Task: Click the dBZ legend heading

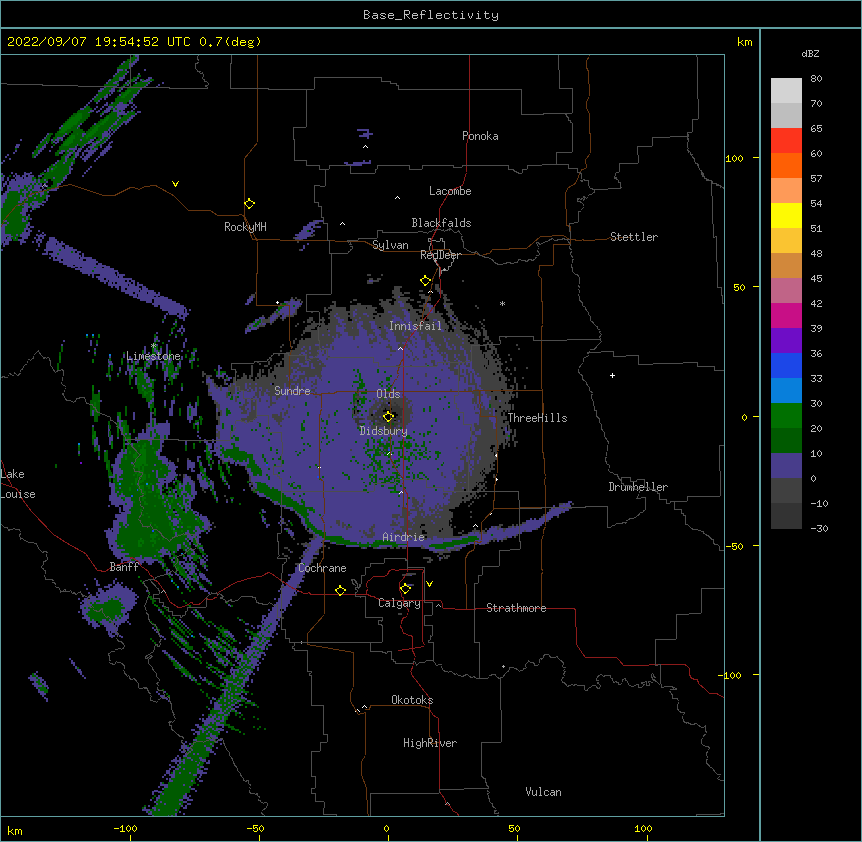Action: (810, 53)
